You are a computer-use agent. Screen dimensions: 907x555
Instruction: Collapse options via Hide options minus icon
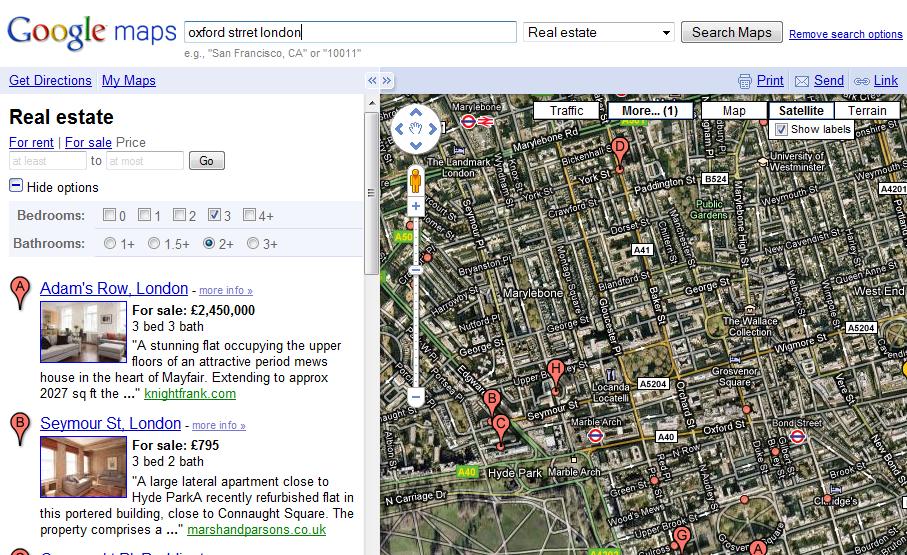[16, 186]
